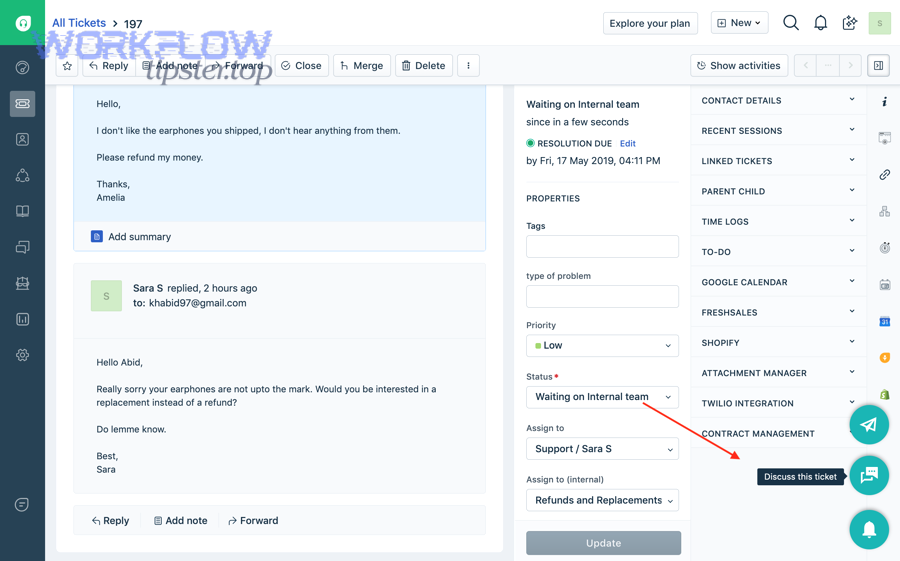This screenshot has width=900, height=561.
Task: Go to previous ticket arrow
Action: click(x=805, y=65)
